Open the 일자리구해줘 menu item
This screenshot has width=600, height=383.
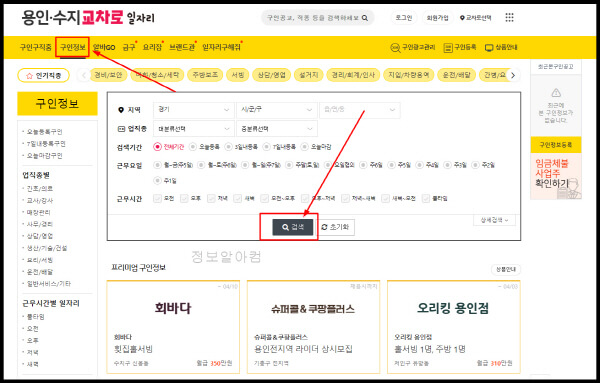coord(221,47)
